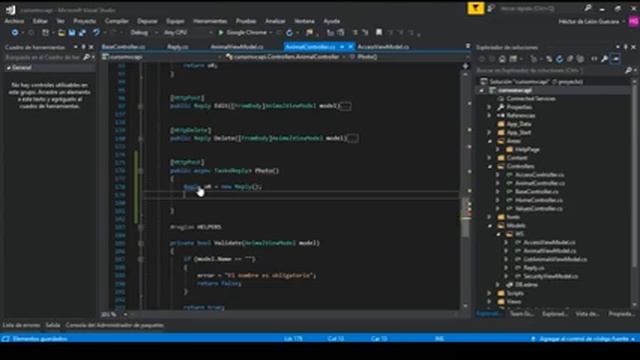Collapse the Models folder
640x360 pixels.
click(489, 225)
